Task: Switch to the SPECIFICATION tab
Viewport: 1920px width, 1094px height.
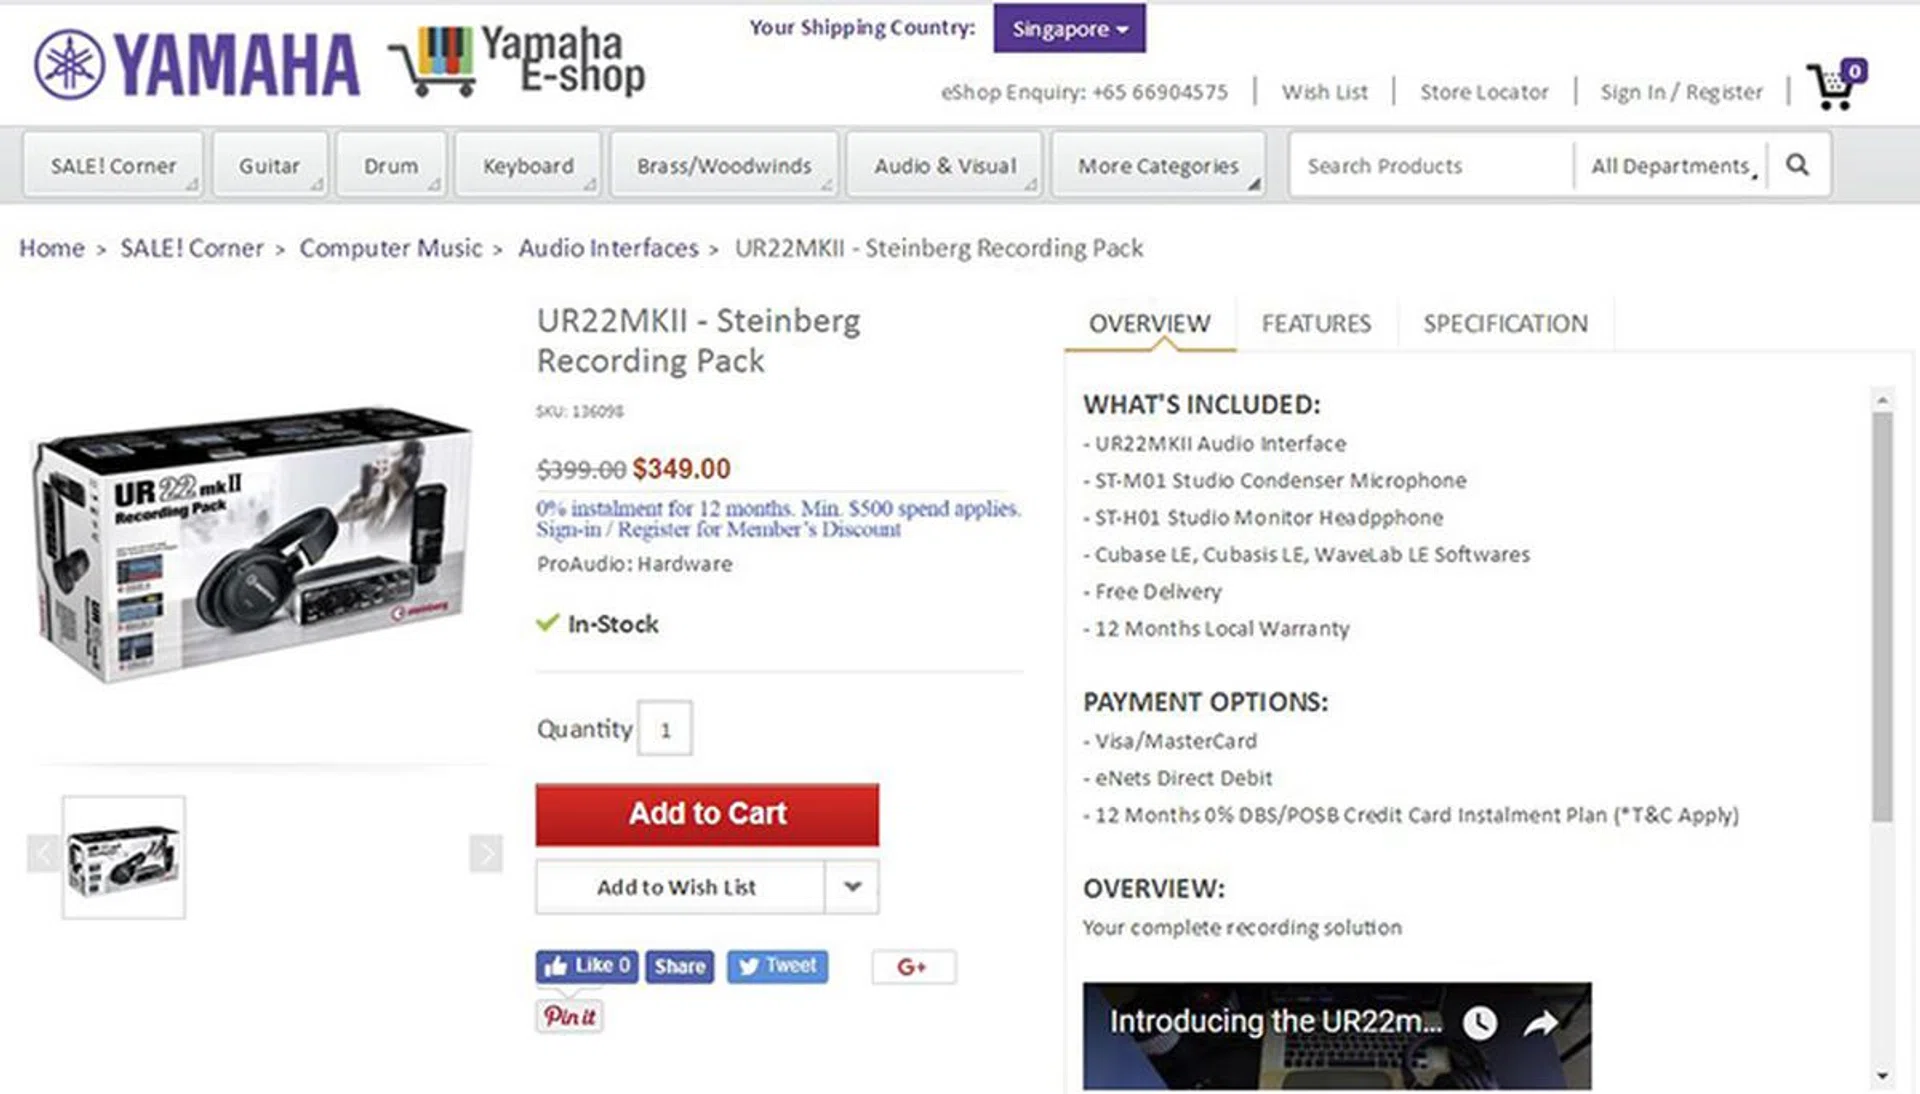Action: pos(1505,324)
